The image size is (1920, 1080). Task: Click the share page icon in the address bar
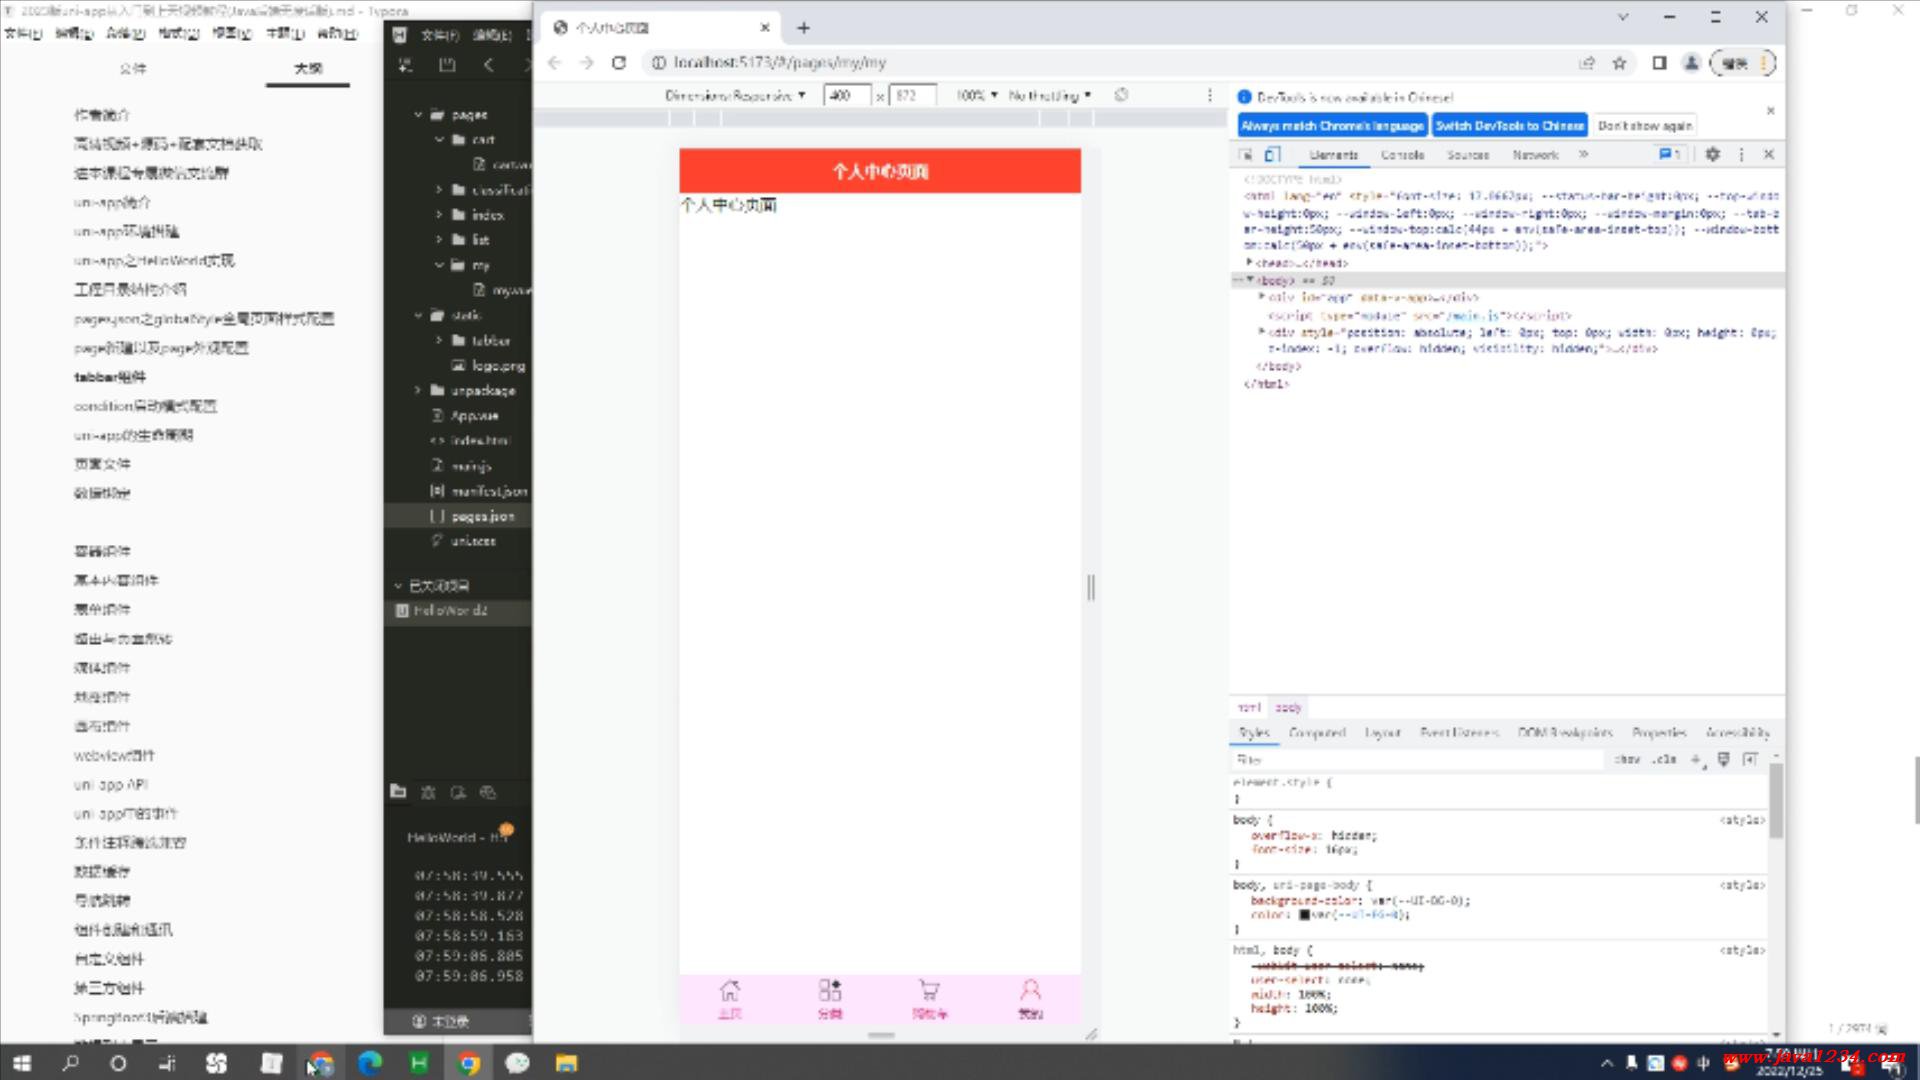pyautogui.click(x=1587, y=63)
